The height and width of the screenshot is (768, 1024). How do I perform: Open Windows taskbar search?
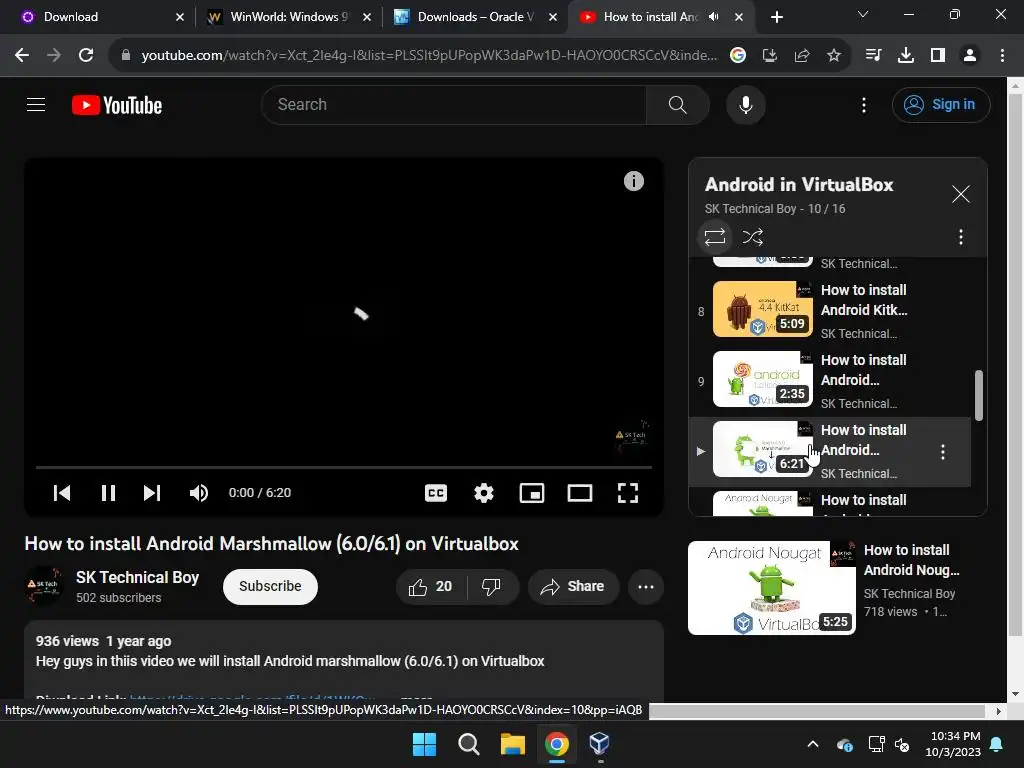[x=468, y=744]
